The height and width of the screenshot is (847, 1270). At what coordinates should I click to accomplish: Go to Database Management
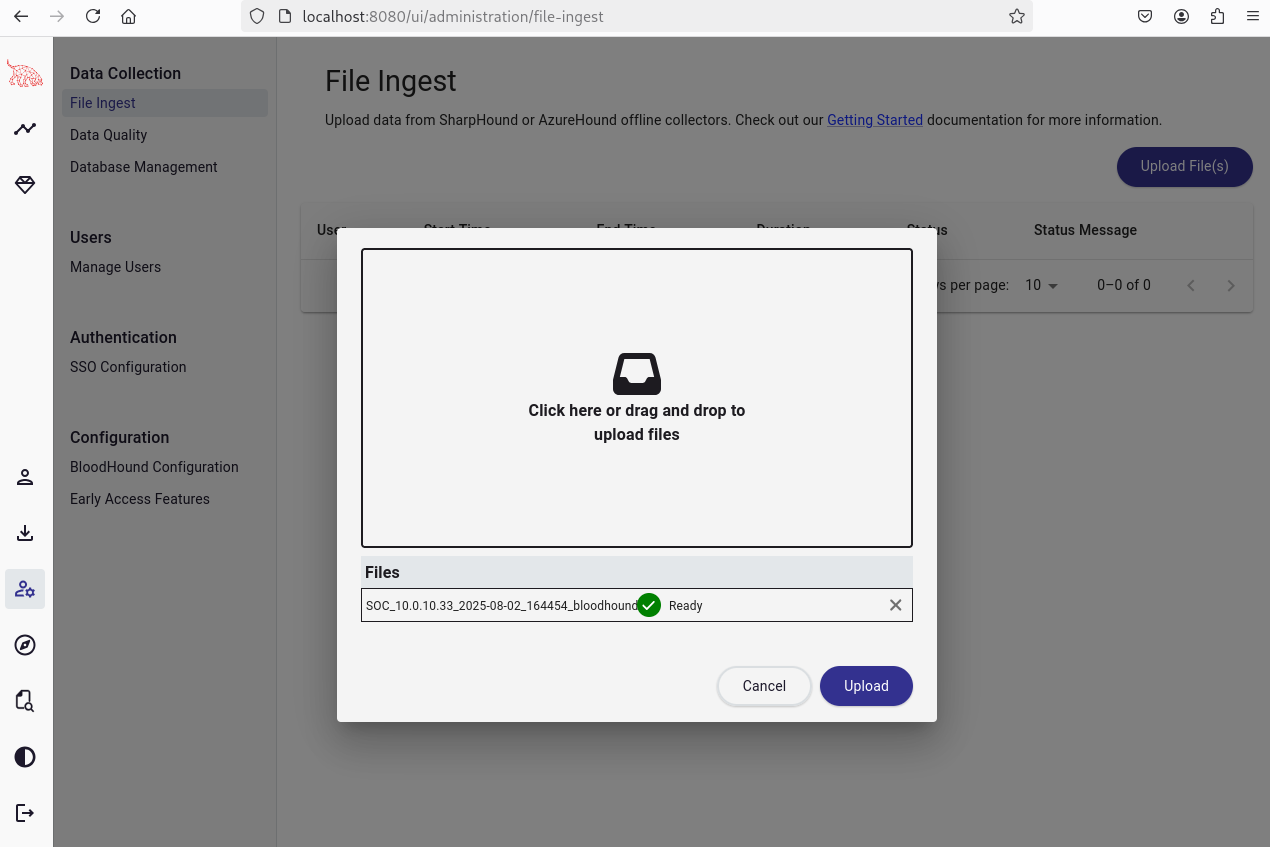(x=144, y=167)
